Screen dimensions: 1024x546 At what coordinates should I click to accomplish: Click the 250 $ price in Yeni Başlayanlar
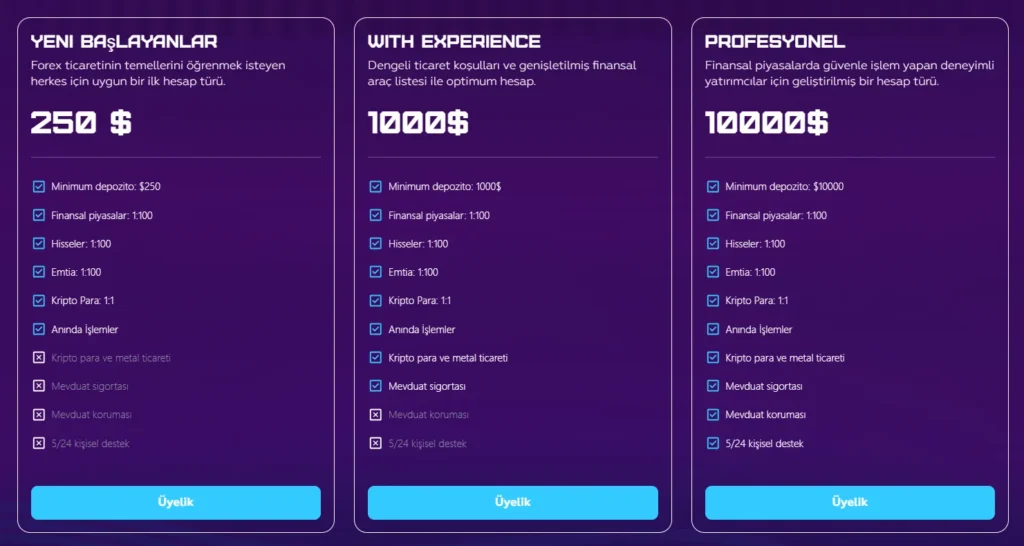[81, 123]
